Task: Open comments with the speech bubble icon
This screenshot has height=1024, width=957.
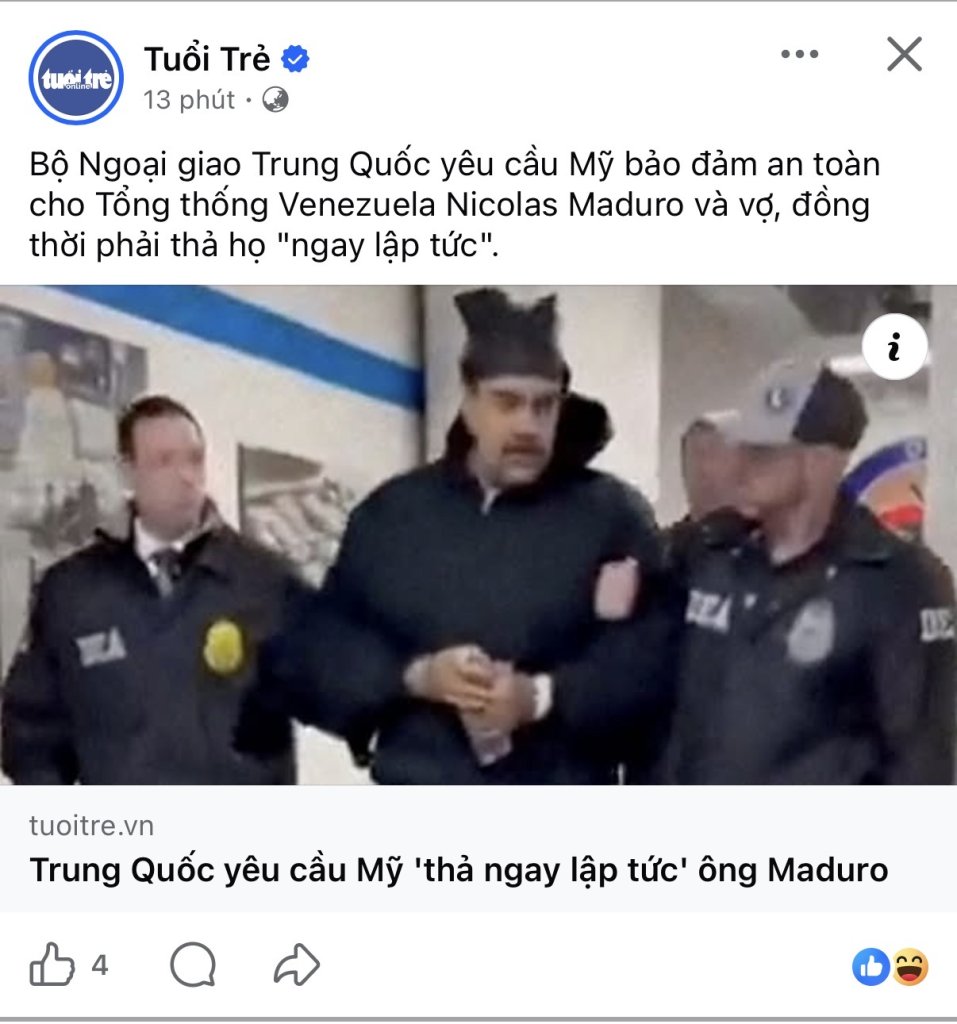Action: (x=193, y=965)
